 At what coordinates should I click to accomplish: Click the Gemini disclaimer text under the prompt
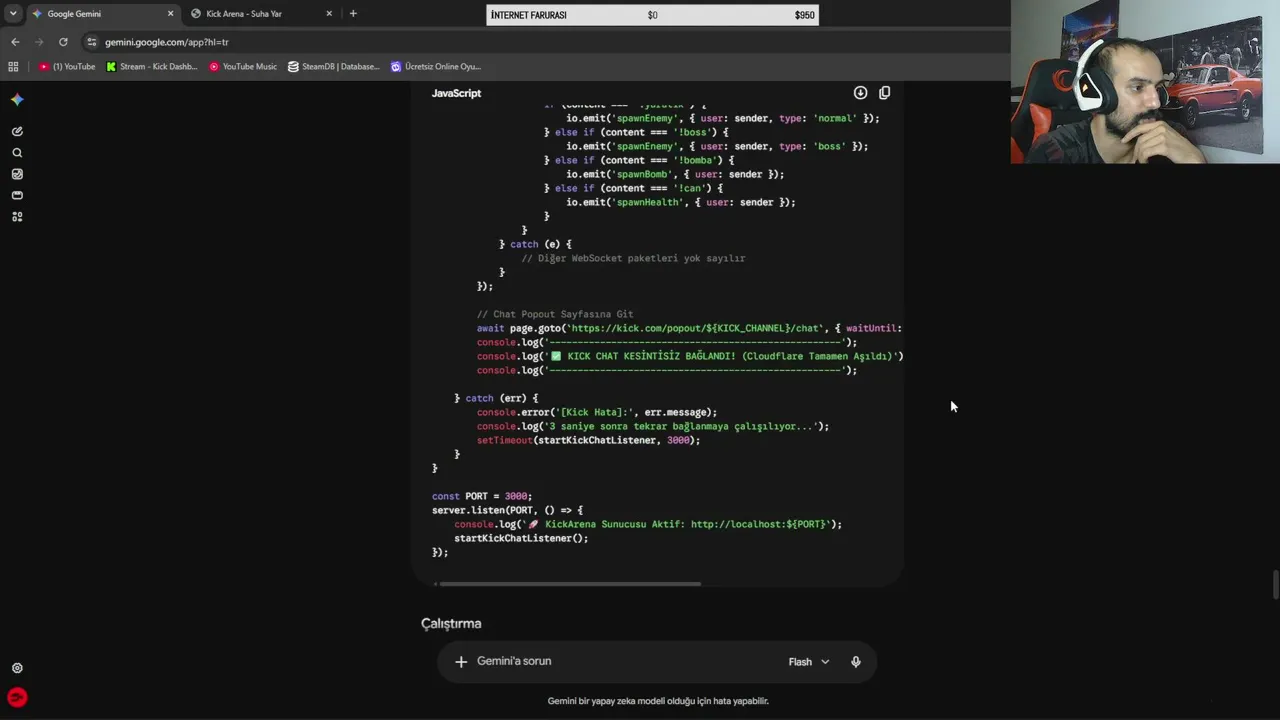click(658, 701)
